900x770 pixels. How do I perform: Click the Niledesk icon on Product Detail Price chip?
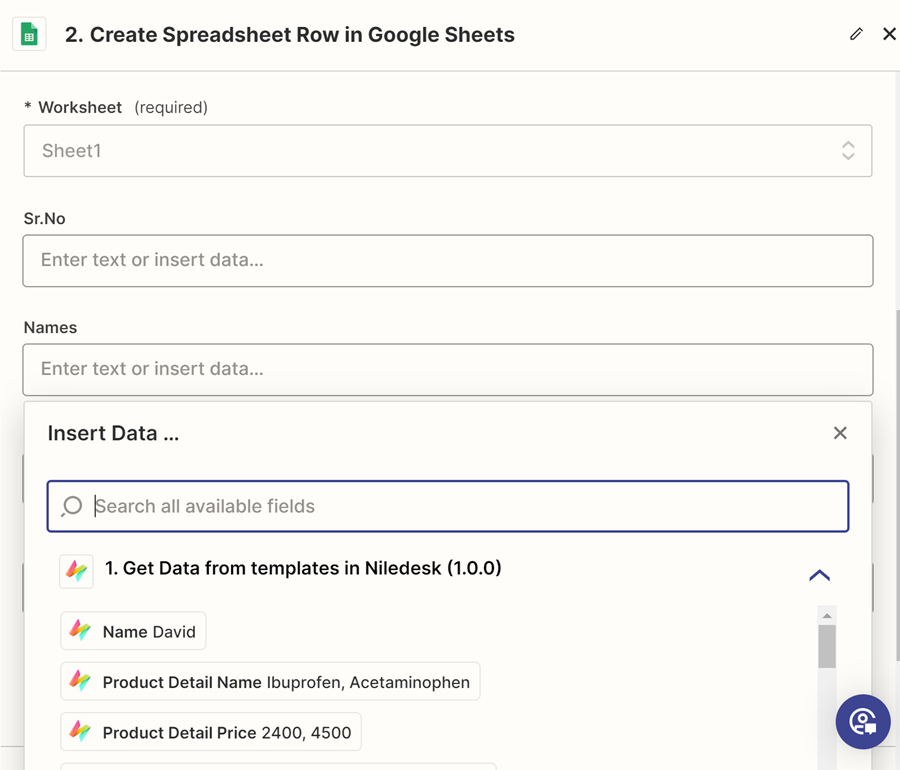click(79, 732)
